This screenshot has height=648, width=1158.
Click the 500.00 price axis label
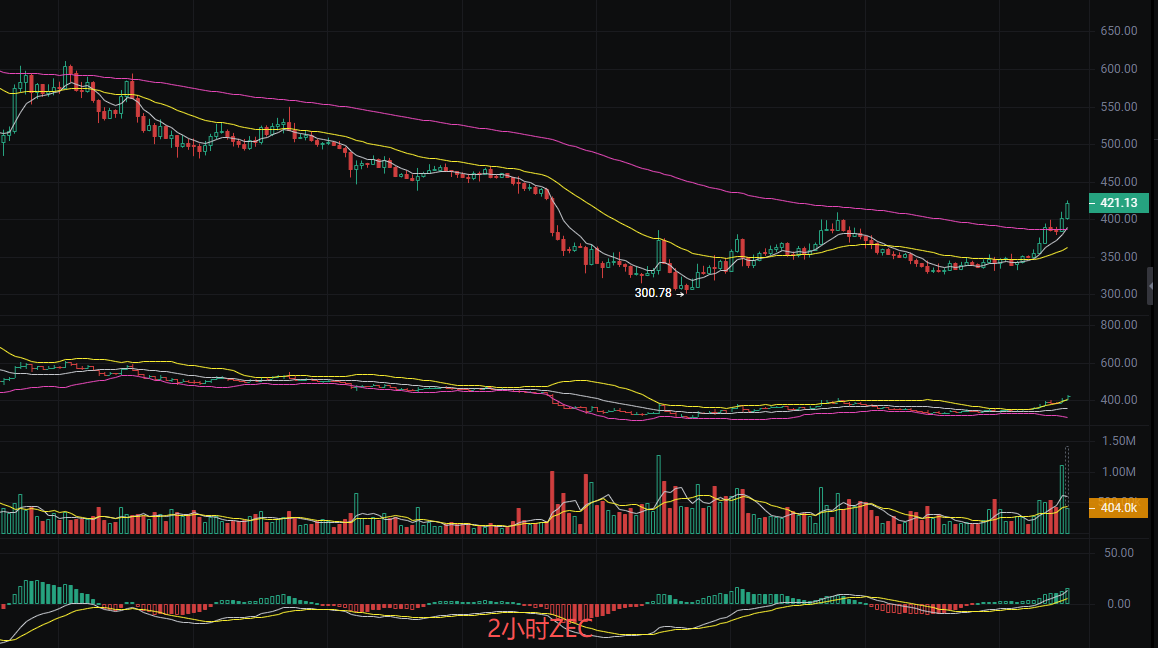coord(1118,144)
